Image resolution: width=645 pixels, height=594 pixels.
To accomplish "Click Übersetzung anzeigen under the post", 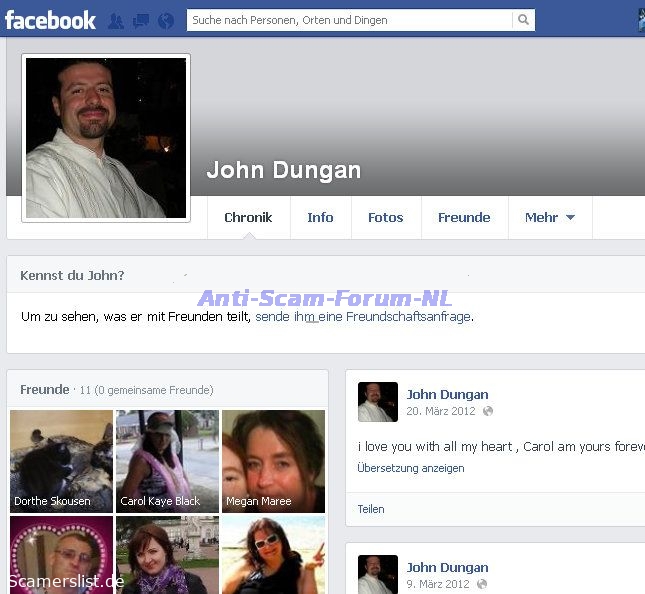I will 410,468.
